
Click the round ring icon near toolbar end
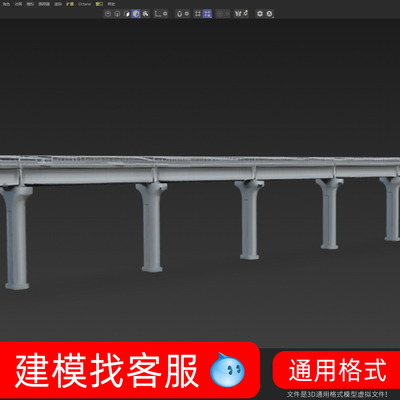(x=260, y=14)
